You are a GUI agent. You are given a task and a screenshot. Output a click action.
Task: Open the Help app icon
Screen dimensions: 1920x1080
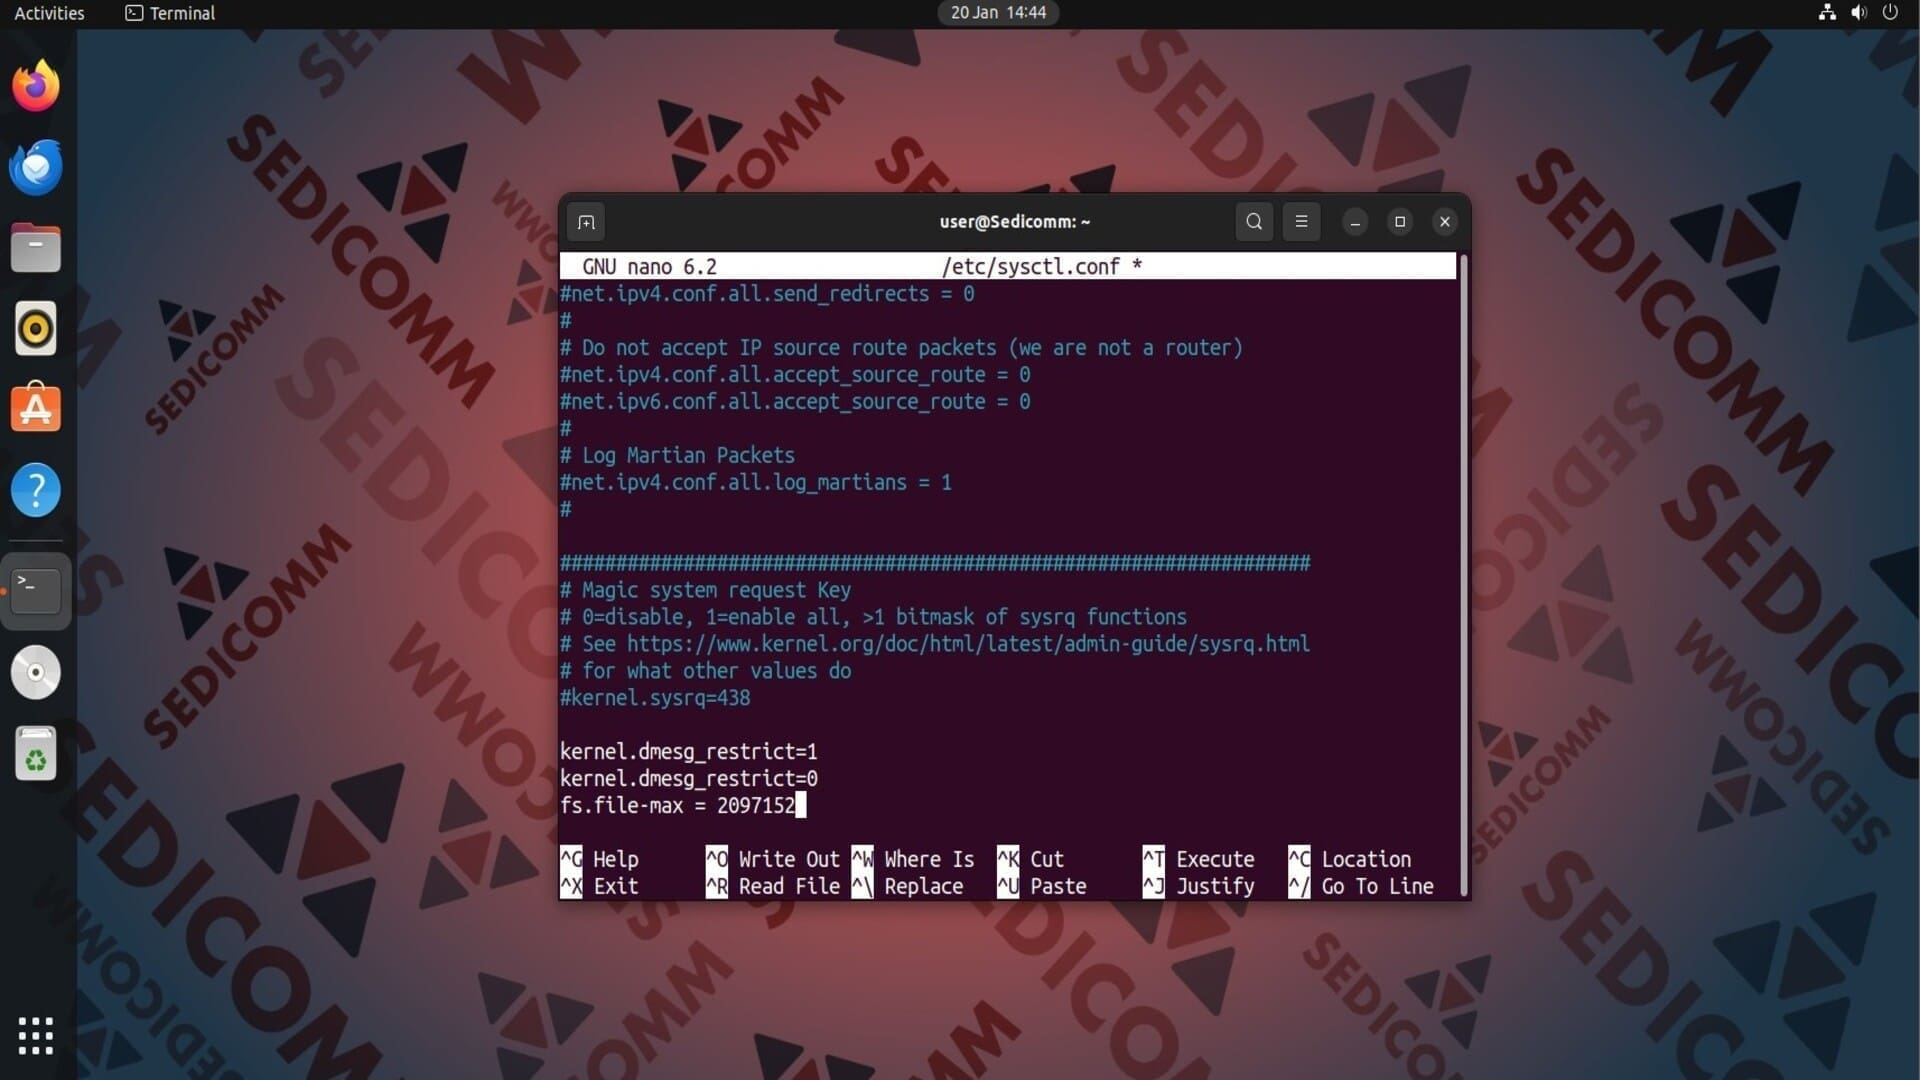pyautogui.click(x=36, y=490)
